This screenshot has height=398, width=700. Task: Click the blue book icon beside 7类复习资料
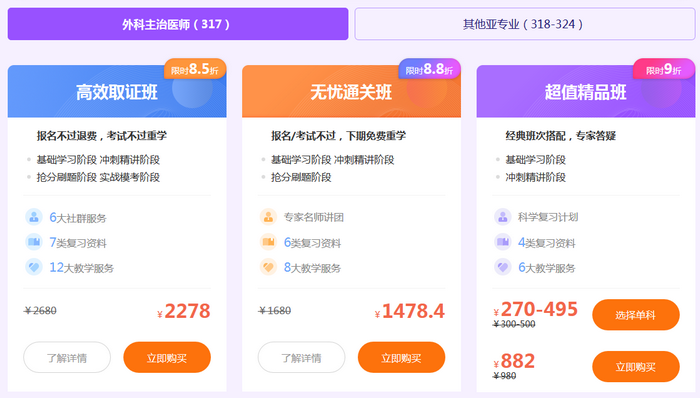tap(34, 242)
